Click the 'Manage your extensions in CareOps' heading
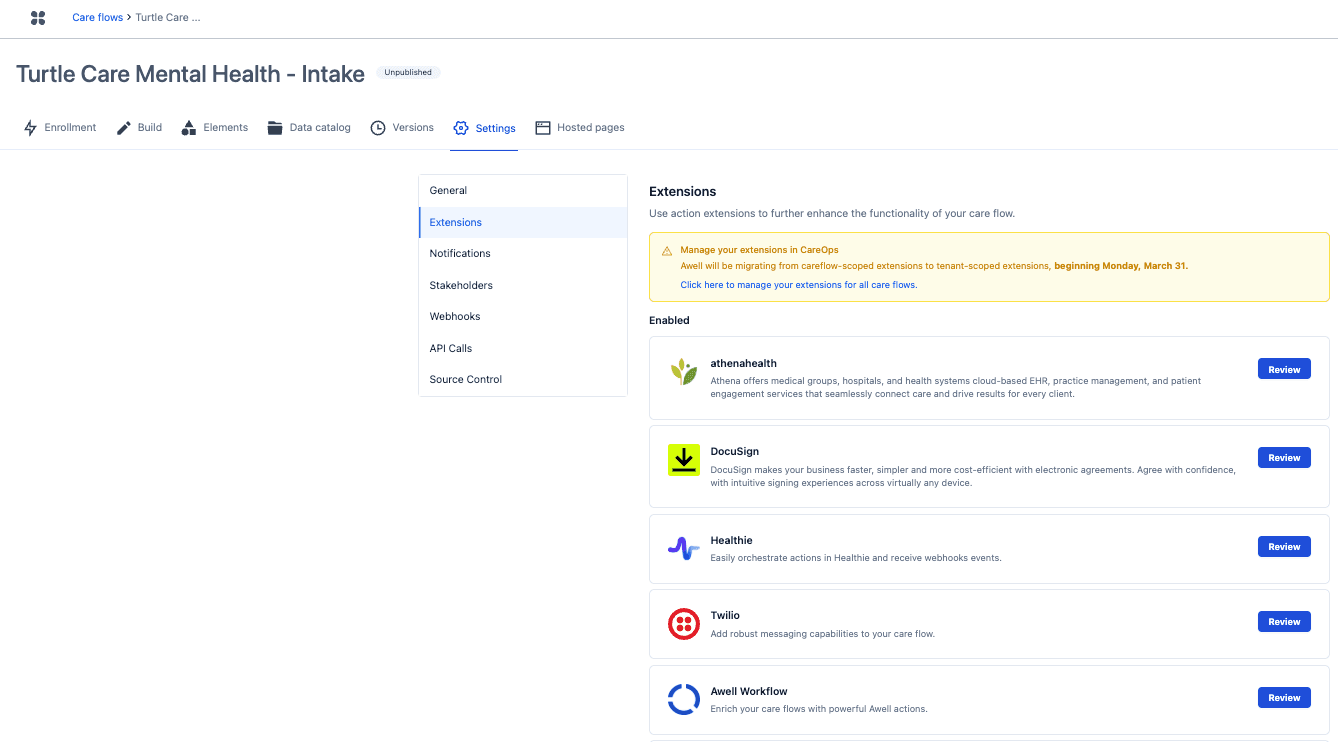Viewport: 1338px width, 742px height. pos(759,250)
